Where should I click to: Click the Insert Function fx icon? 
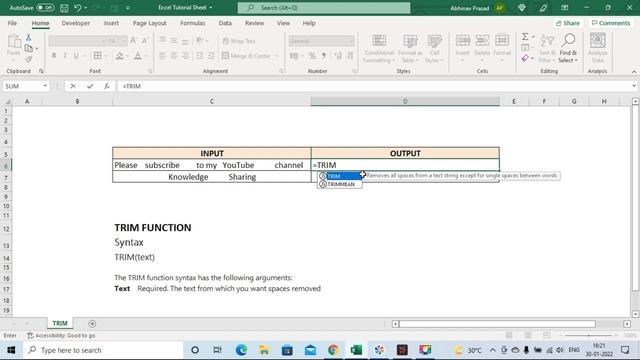(107, 86)
